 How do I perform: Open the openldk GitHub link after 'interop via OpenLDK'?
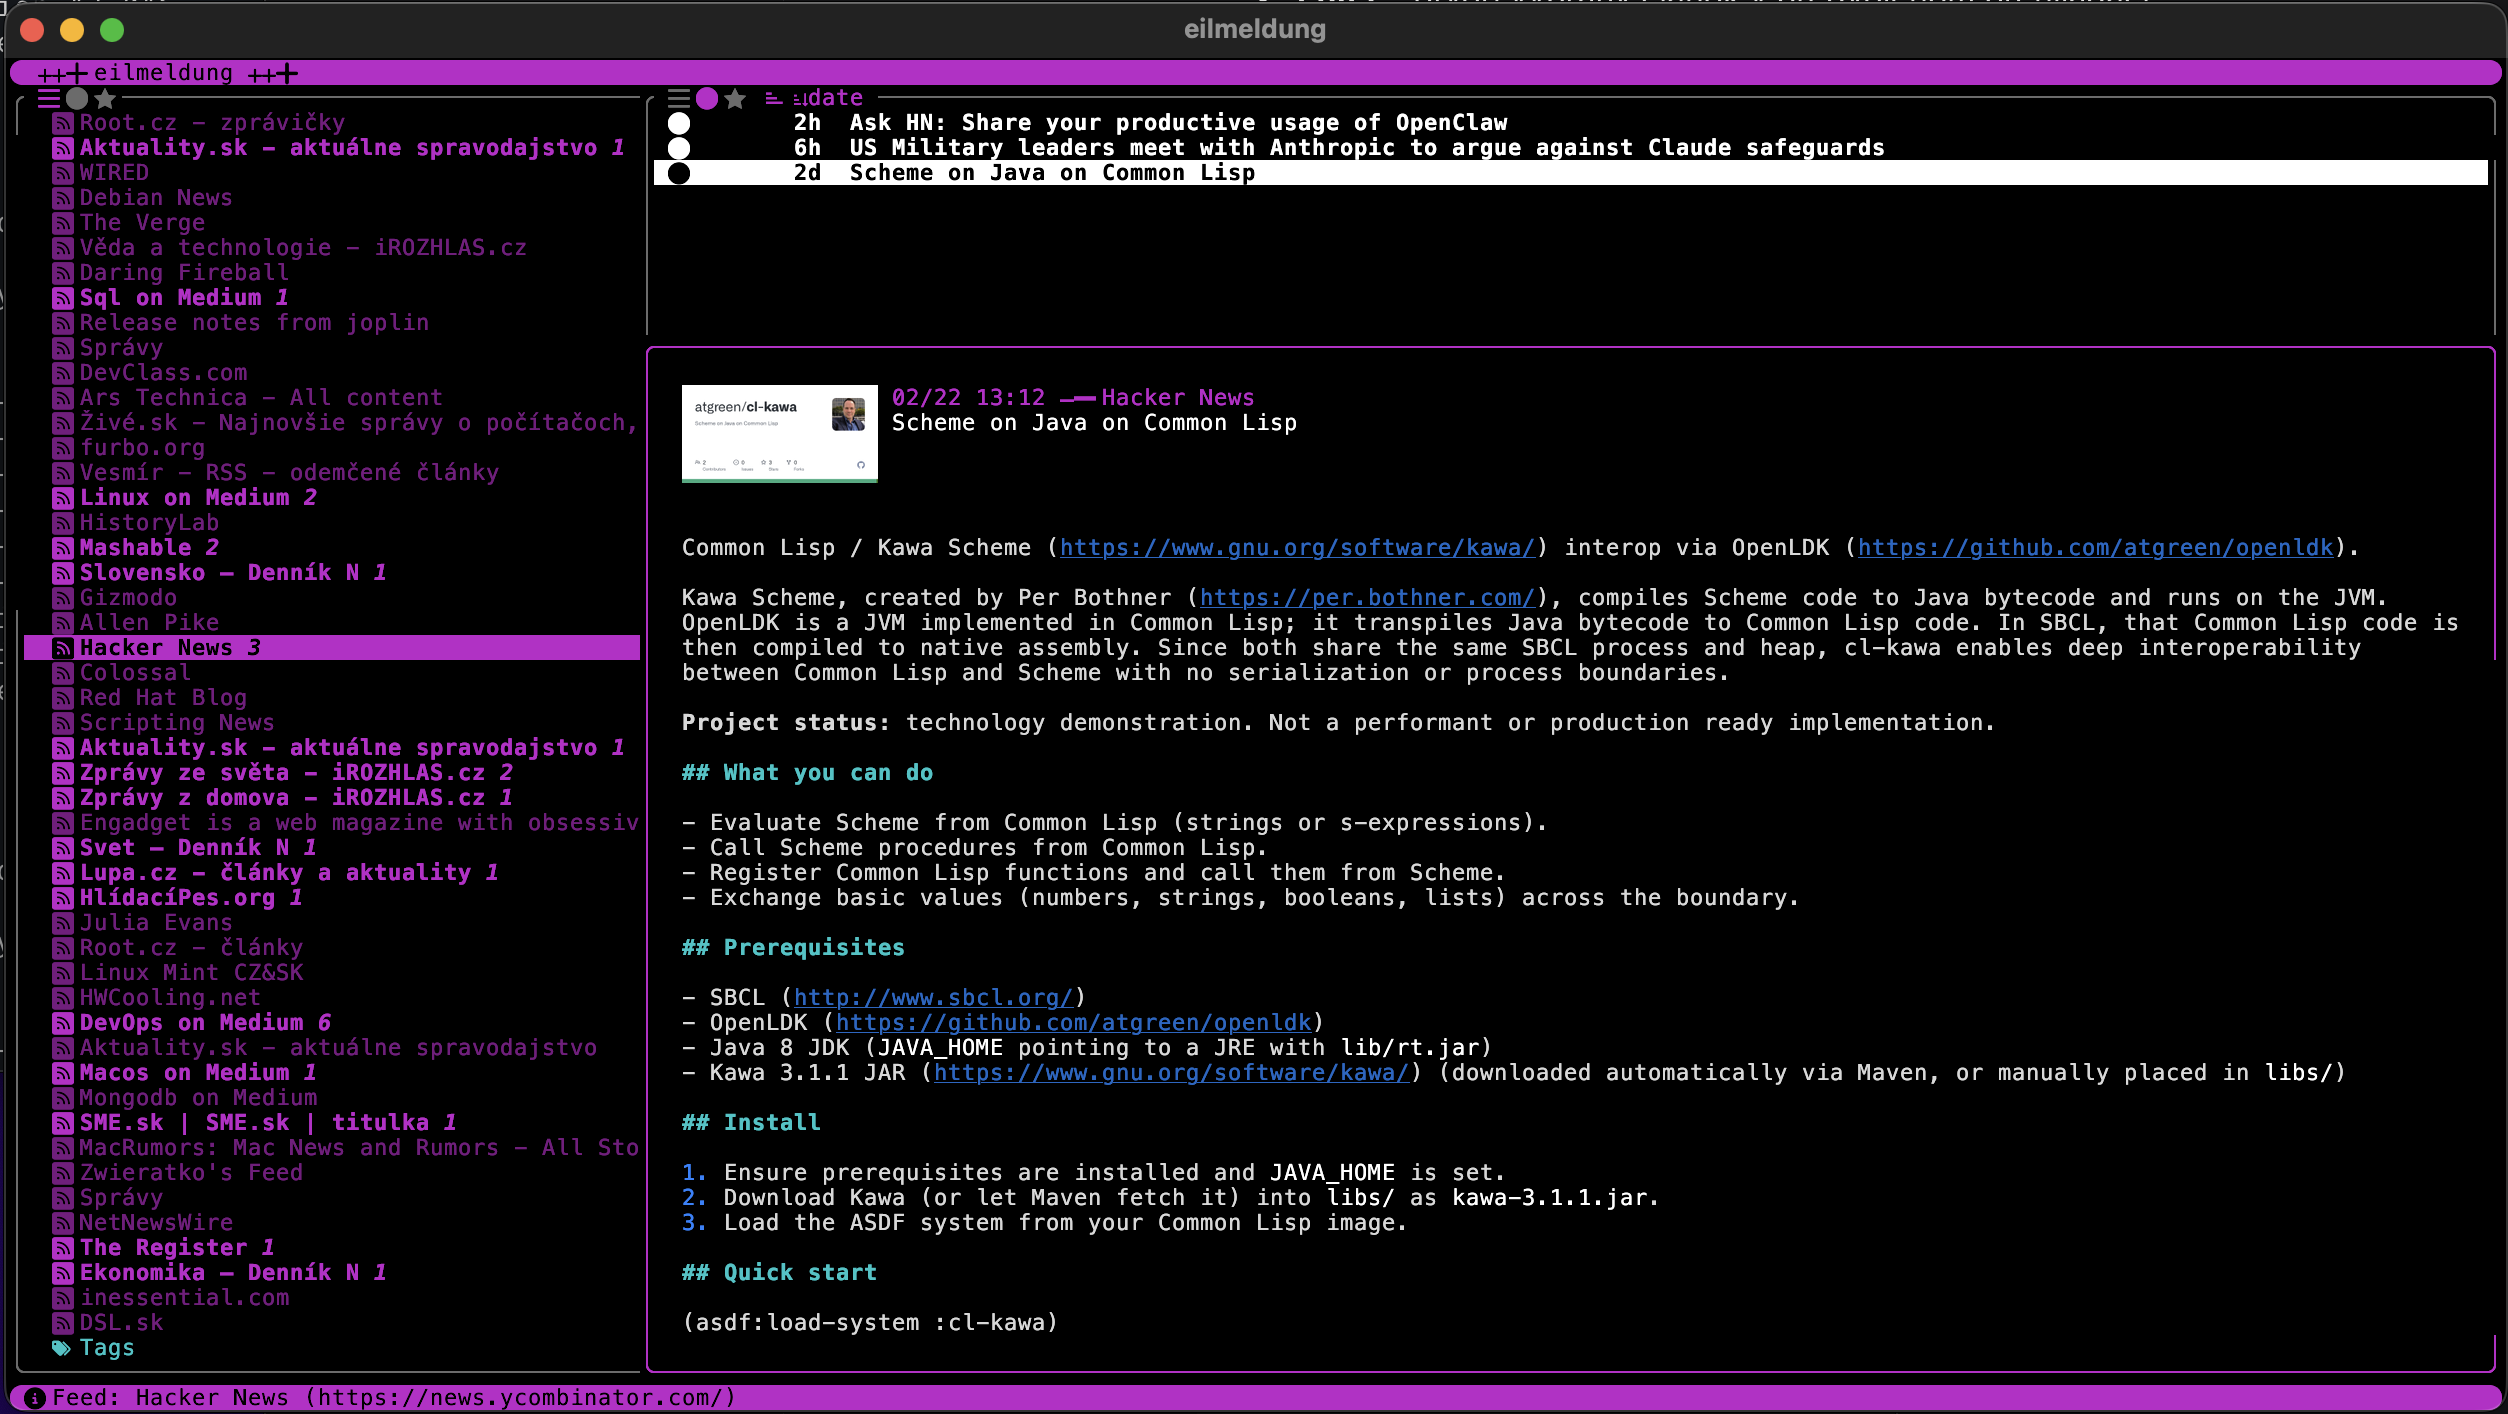pos(2096,548)
